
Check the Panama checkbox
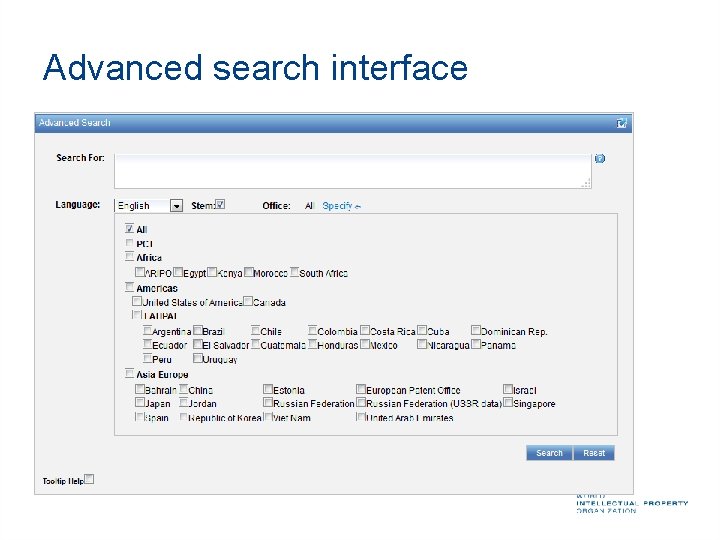click(x=476, y=344)
